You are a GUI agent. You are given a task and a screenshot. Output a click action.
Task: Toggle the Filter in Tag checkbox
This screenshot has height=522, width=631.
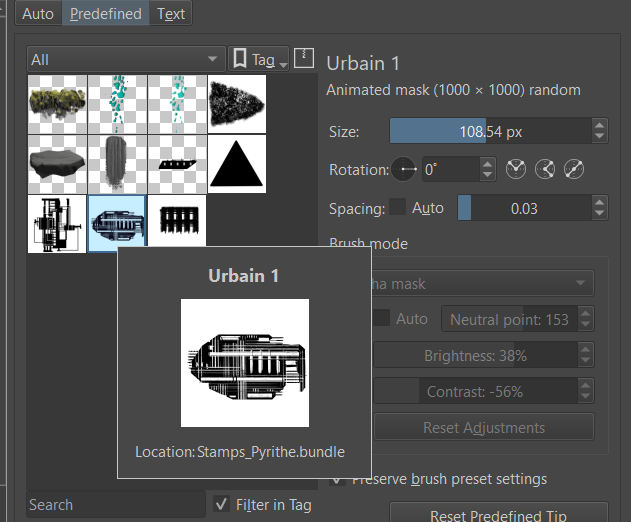click(x=221, y=505)
